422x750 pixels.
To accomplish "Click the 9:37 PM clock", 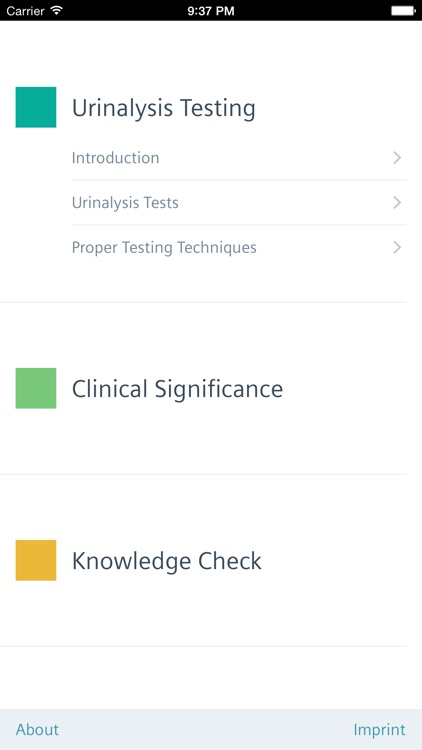I will (x=211, y=11).
